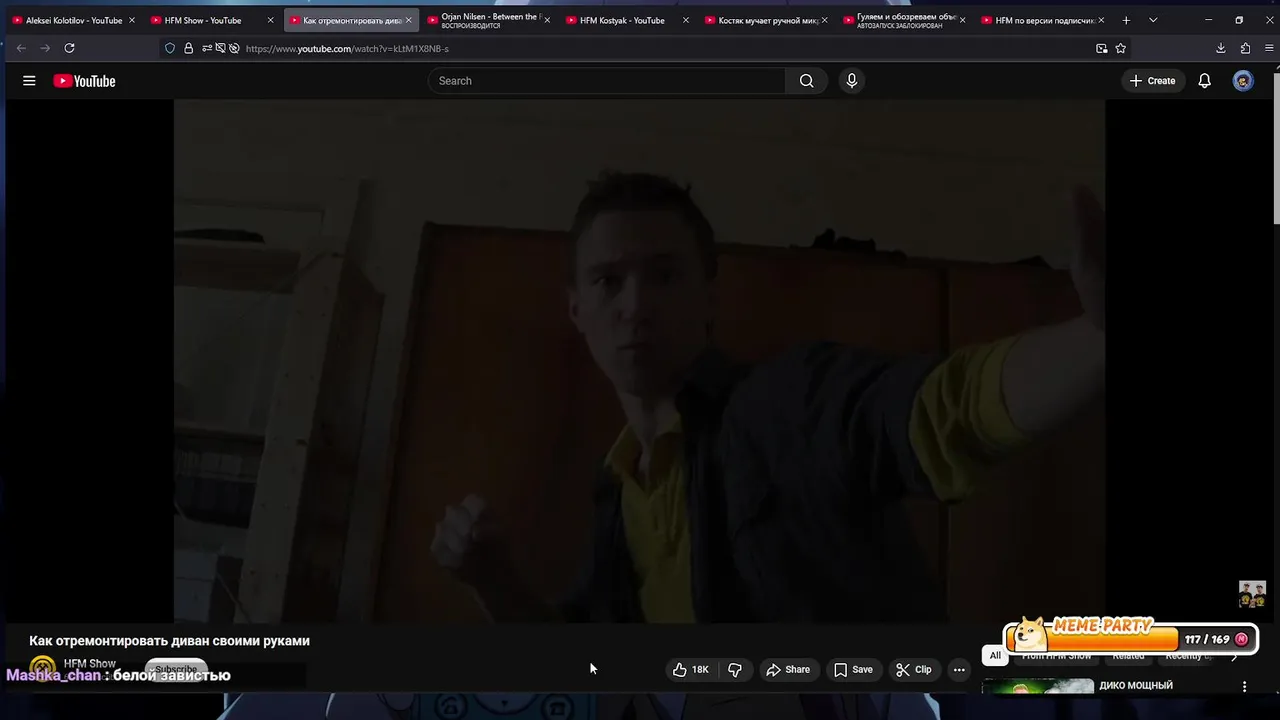Click the video player area
The image size is (1280, 720).
pyautogui.click(x=639, y=360)
